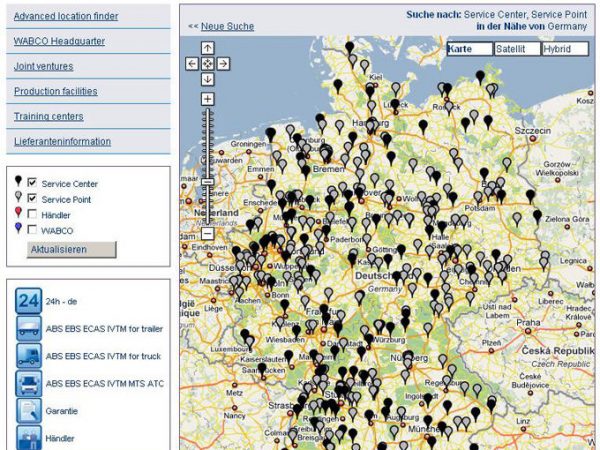Click 'ABS EBS ECAS IVTM for truck' text
Image resolution: width=600 pixels, height=450 pixels.
(103, 356)
